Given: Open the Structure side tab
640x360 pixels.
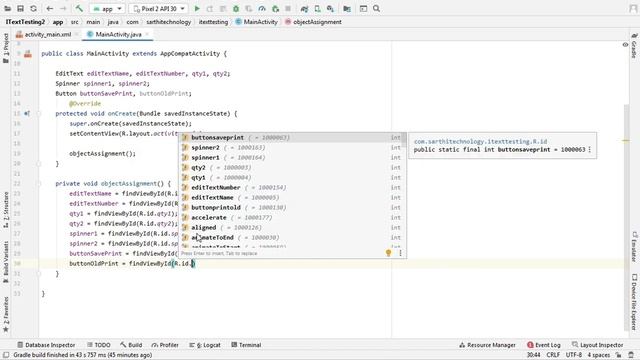Looking at the screenshot, I should coord(6,209).
